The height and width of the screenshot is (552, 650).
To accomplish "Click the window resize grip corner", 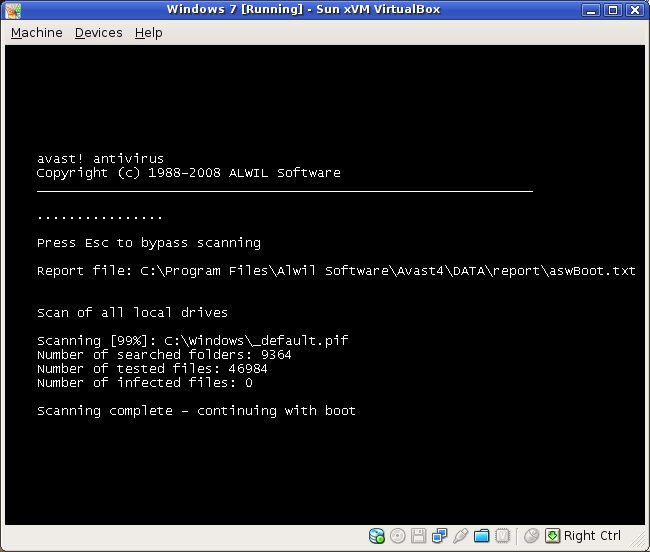I will point(640,542).
